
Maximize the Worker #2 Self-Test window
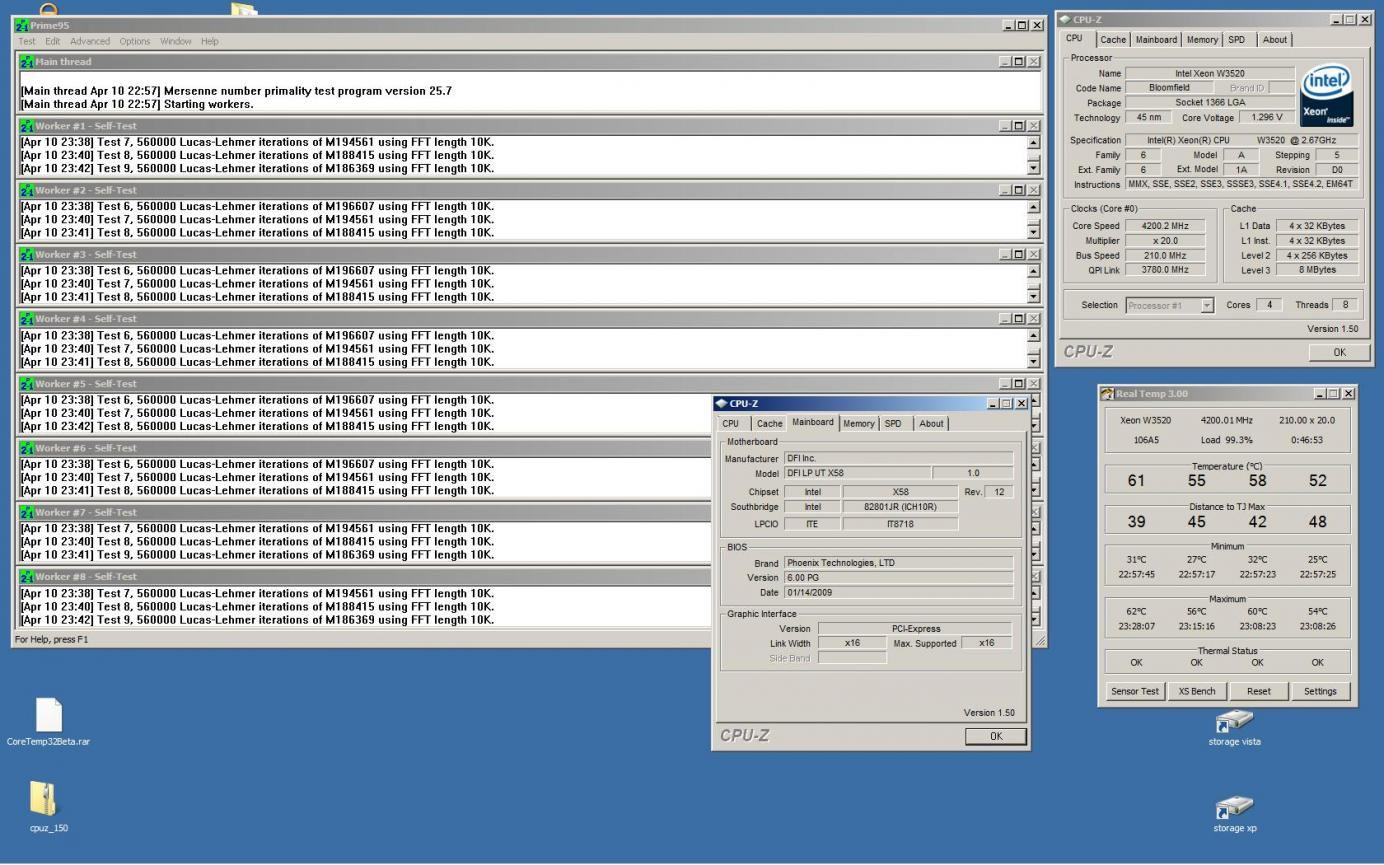tap(1019, 190)
